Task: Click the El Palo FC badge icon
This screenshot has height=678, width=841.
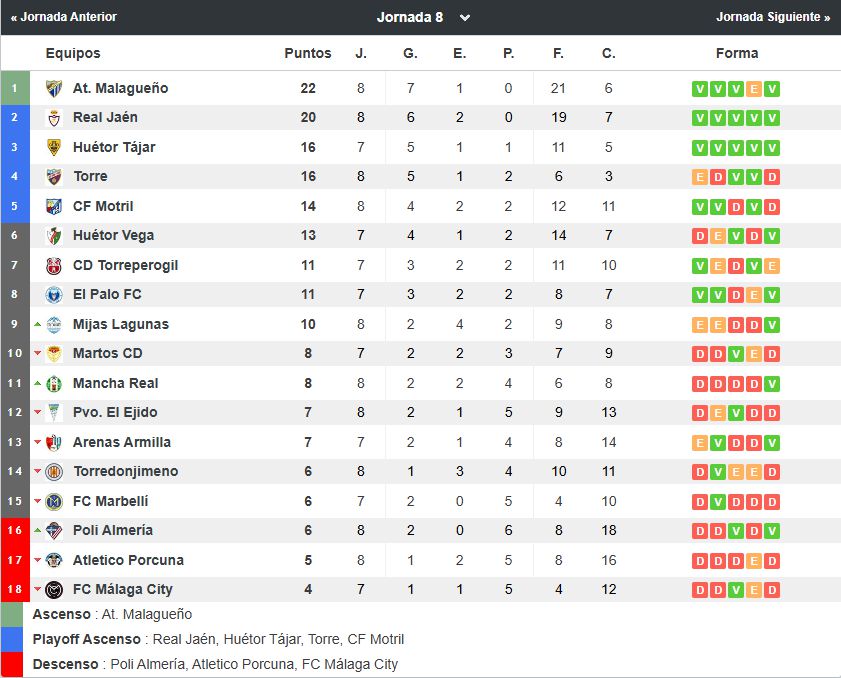Action: pos(54,295)
